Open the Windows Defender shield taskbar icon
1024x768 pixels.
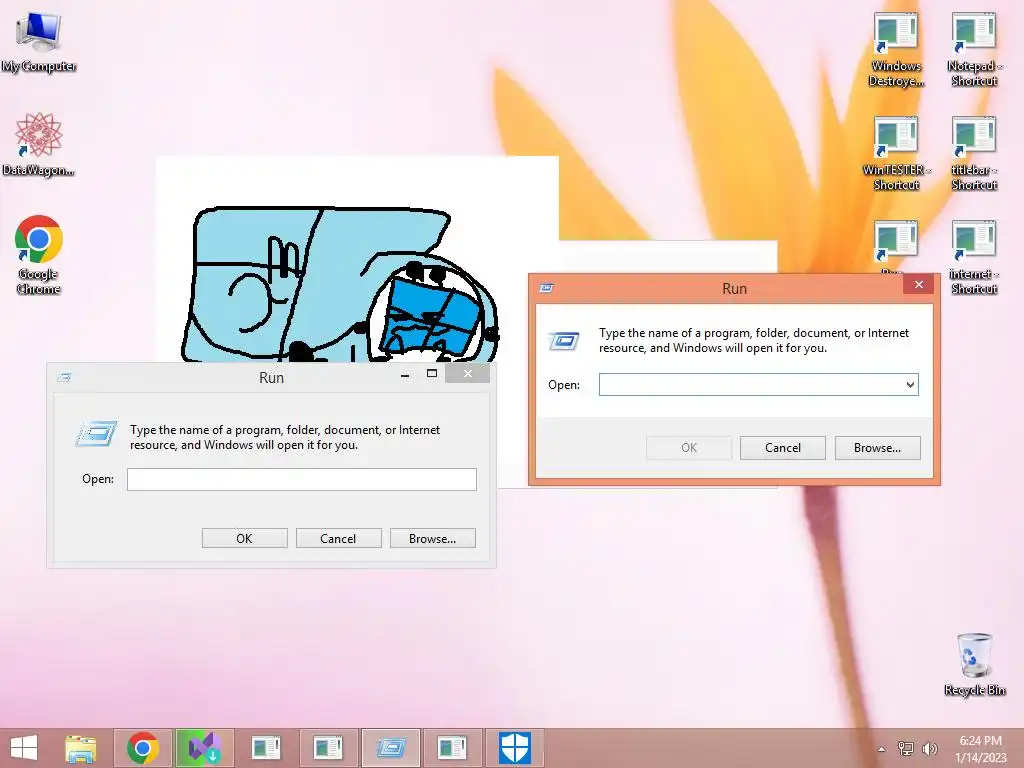pos(515,748)
